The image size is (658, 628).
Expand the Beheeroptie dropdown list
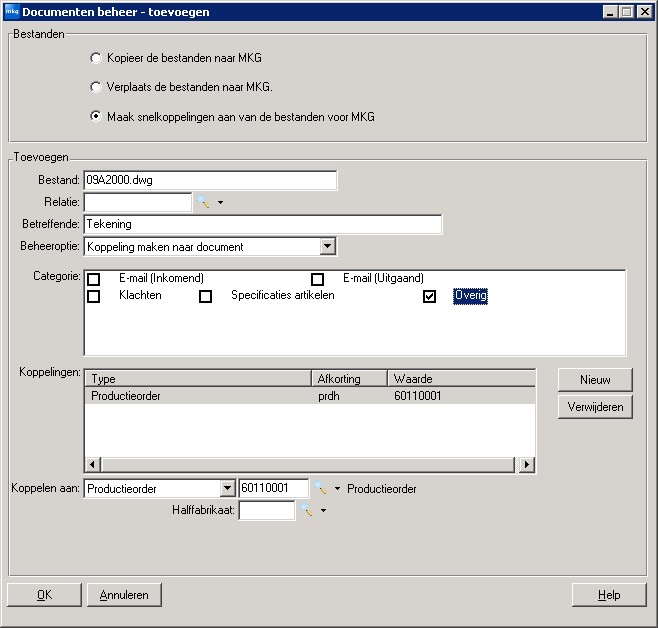[327, 246]
